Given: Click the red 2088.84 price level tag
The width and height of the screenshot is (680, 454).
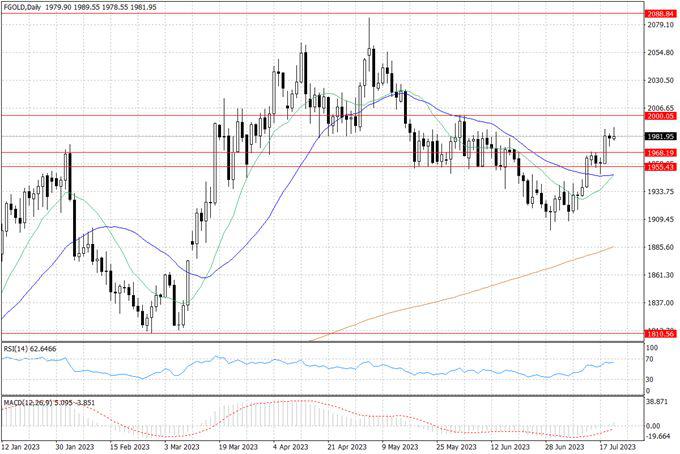Looking at the screenshot, I should click(656, 15).
